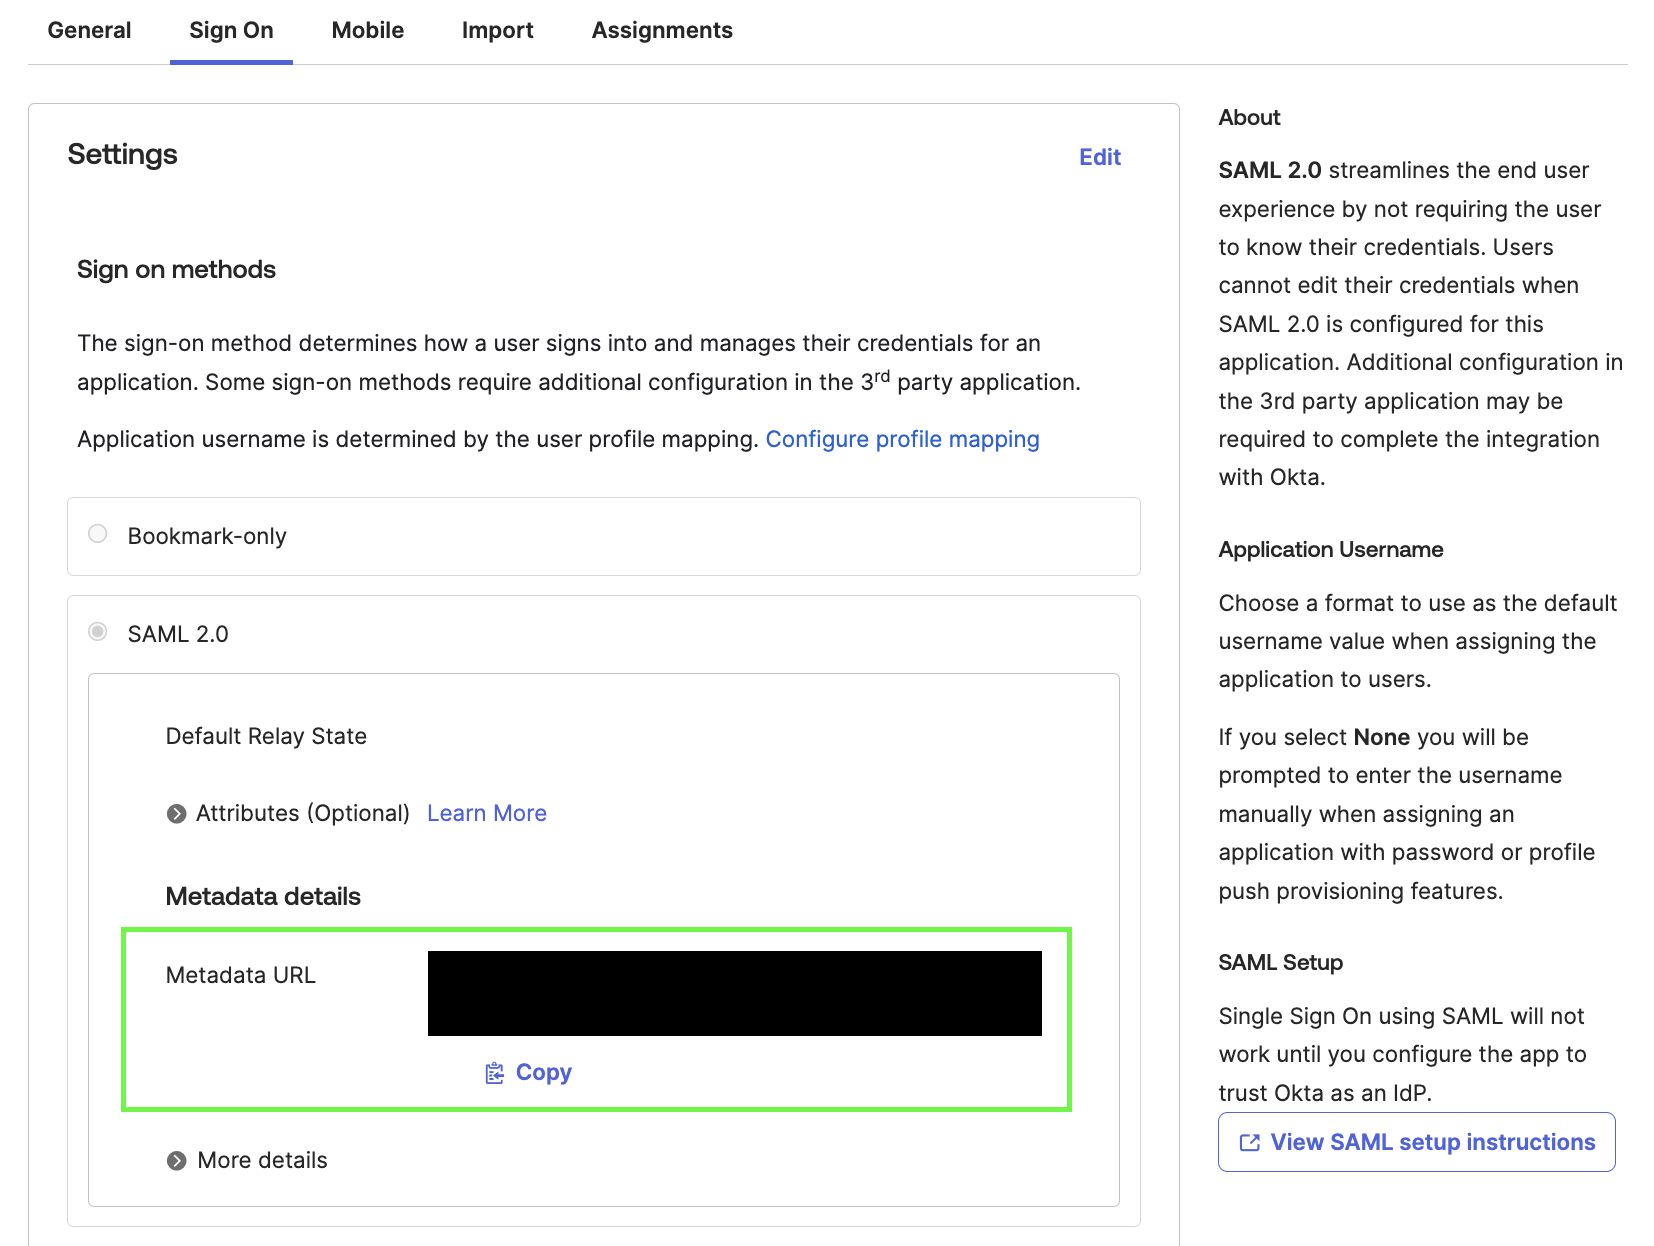Screen dimensions: 1654x1246
Task: Click the Learn More link
Action: click(487, 813)
